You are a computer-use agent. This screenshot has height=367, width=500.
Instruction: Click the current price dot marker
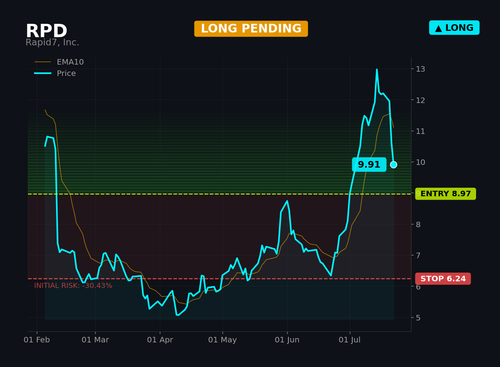393,164
